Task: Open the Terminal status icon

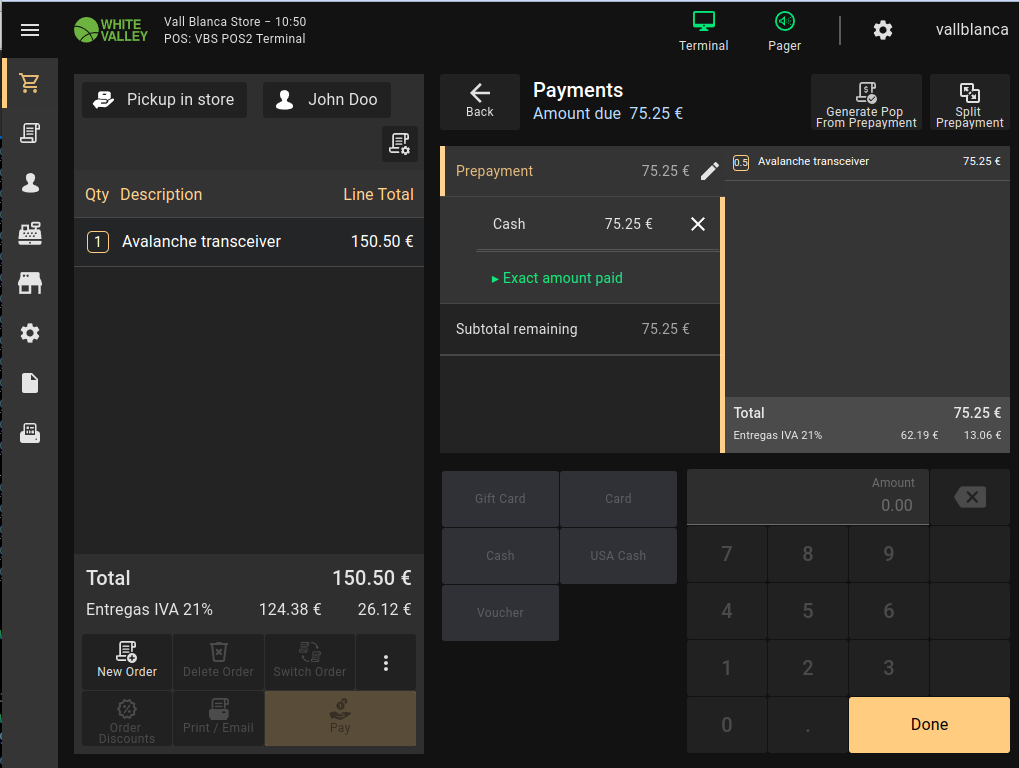Action: click(704, 32)
